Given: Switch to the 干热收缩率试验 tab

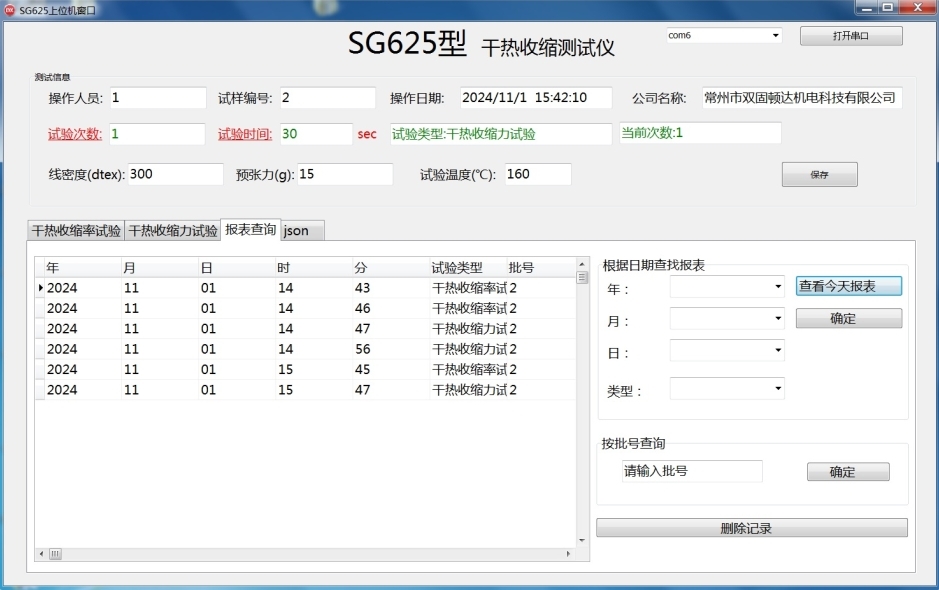Looking at the screenshot, I should (x=76, y=231).
